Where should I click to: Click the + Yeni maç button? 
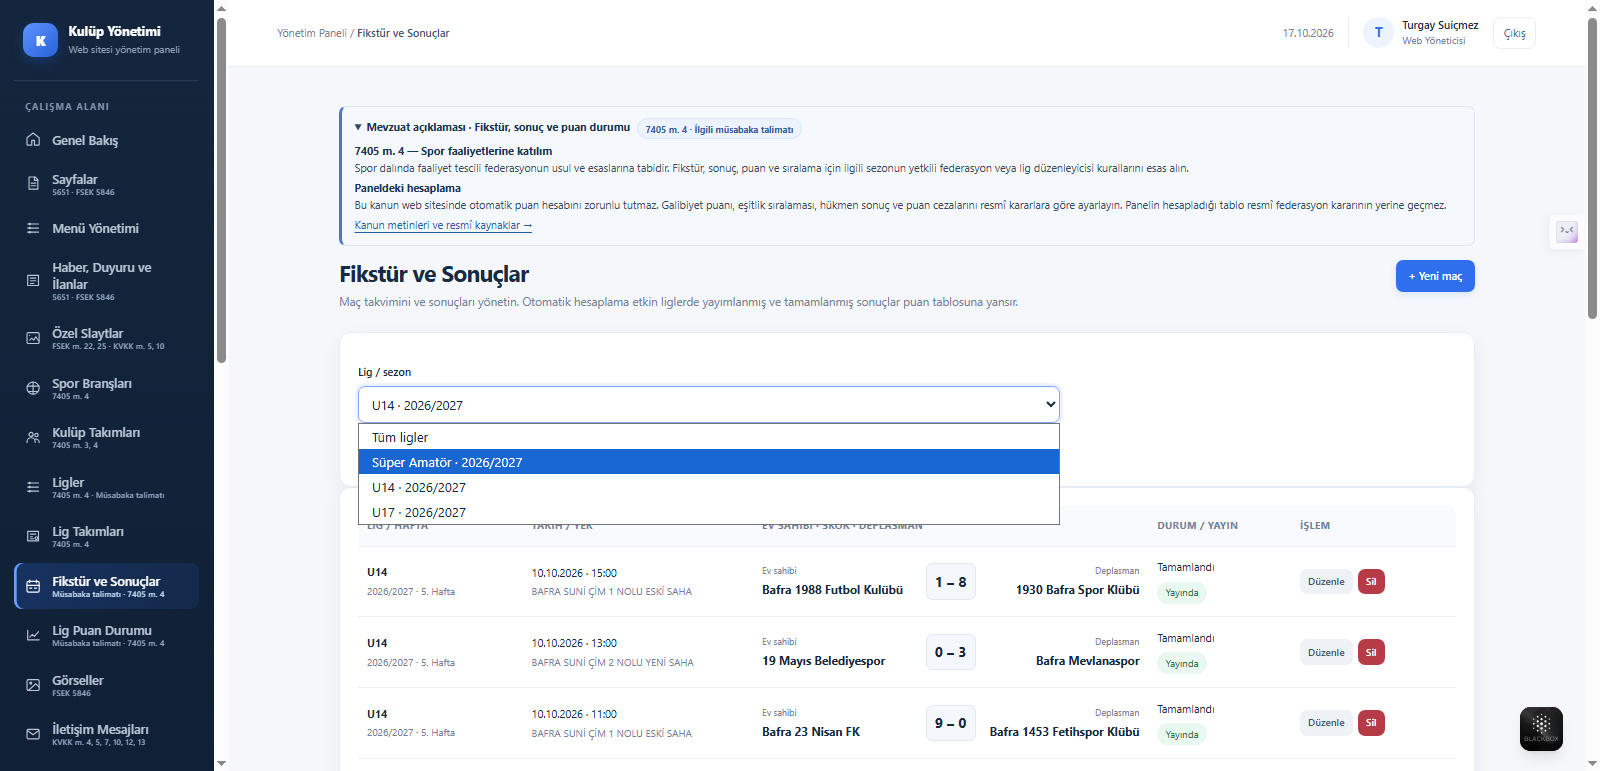tap(1435, 276)
